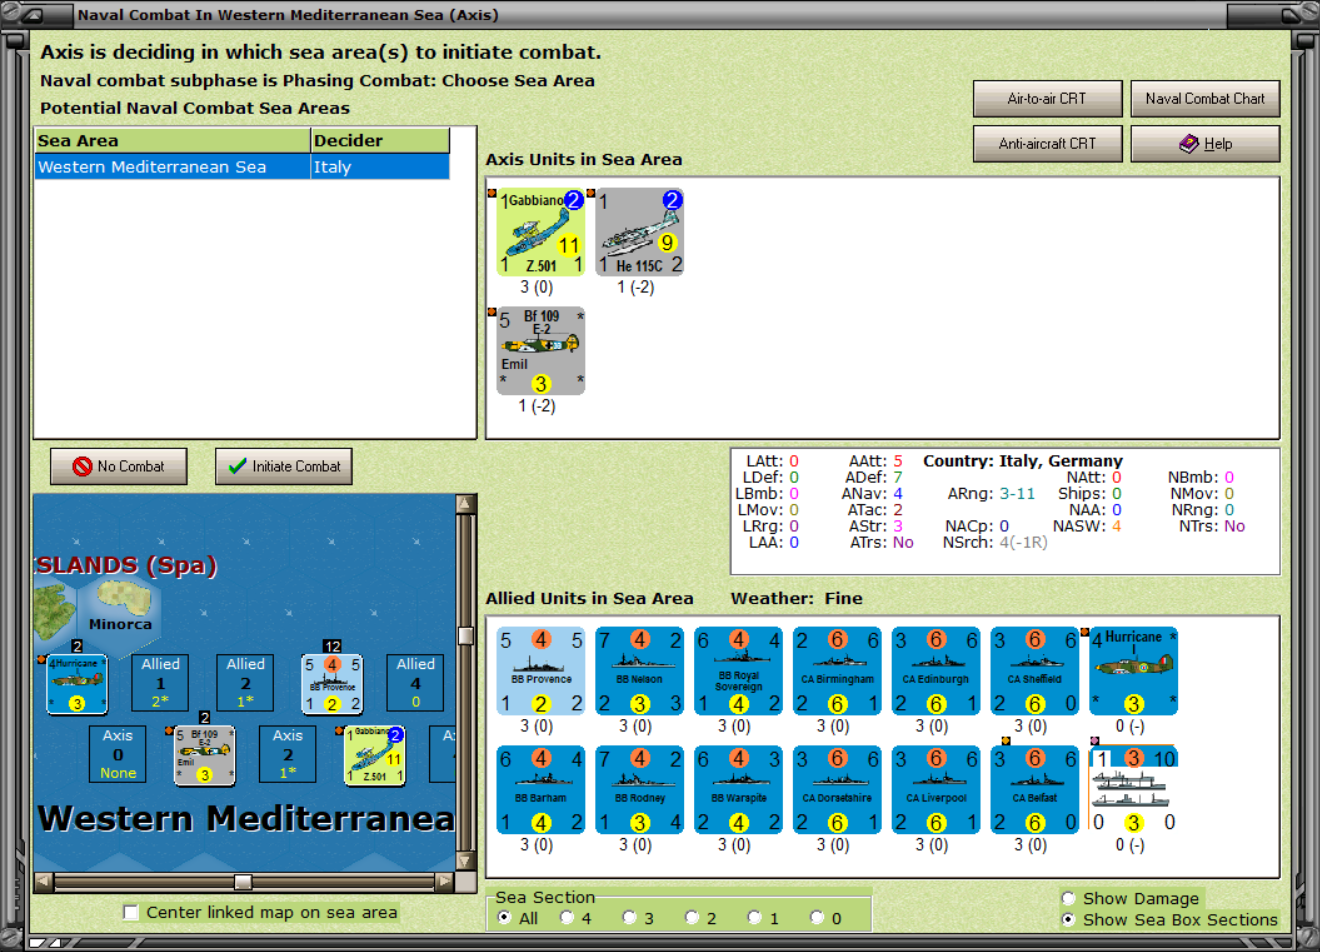Click Allied sea box section 4

point(415,683)
